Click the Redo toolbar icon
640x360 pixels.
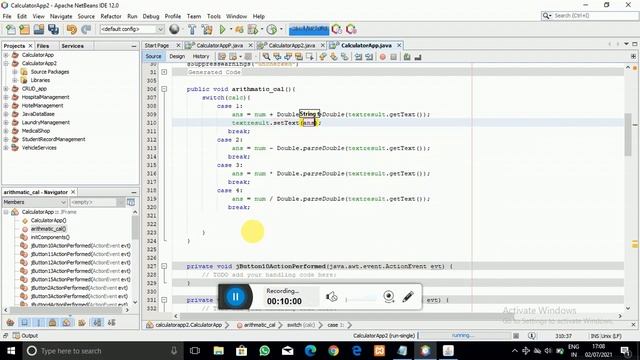click(x=86, y=29)
